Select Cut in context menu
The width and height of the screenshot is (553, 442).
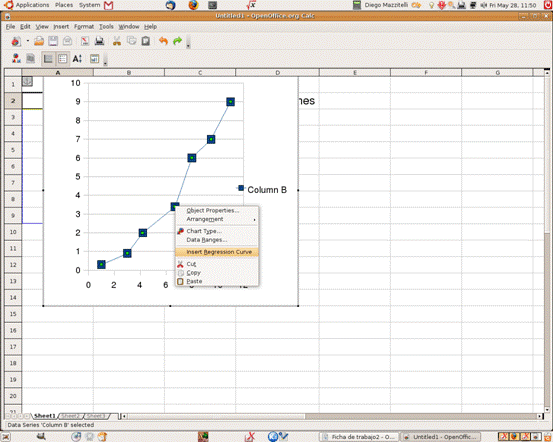[x=217, y=264]
